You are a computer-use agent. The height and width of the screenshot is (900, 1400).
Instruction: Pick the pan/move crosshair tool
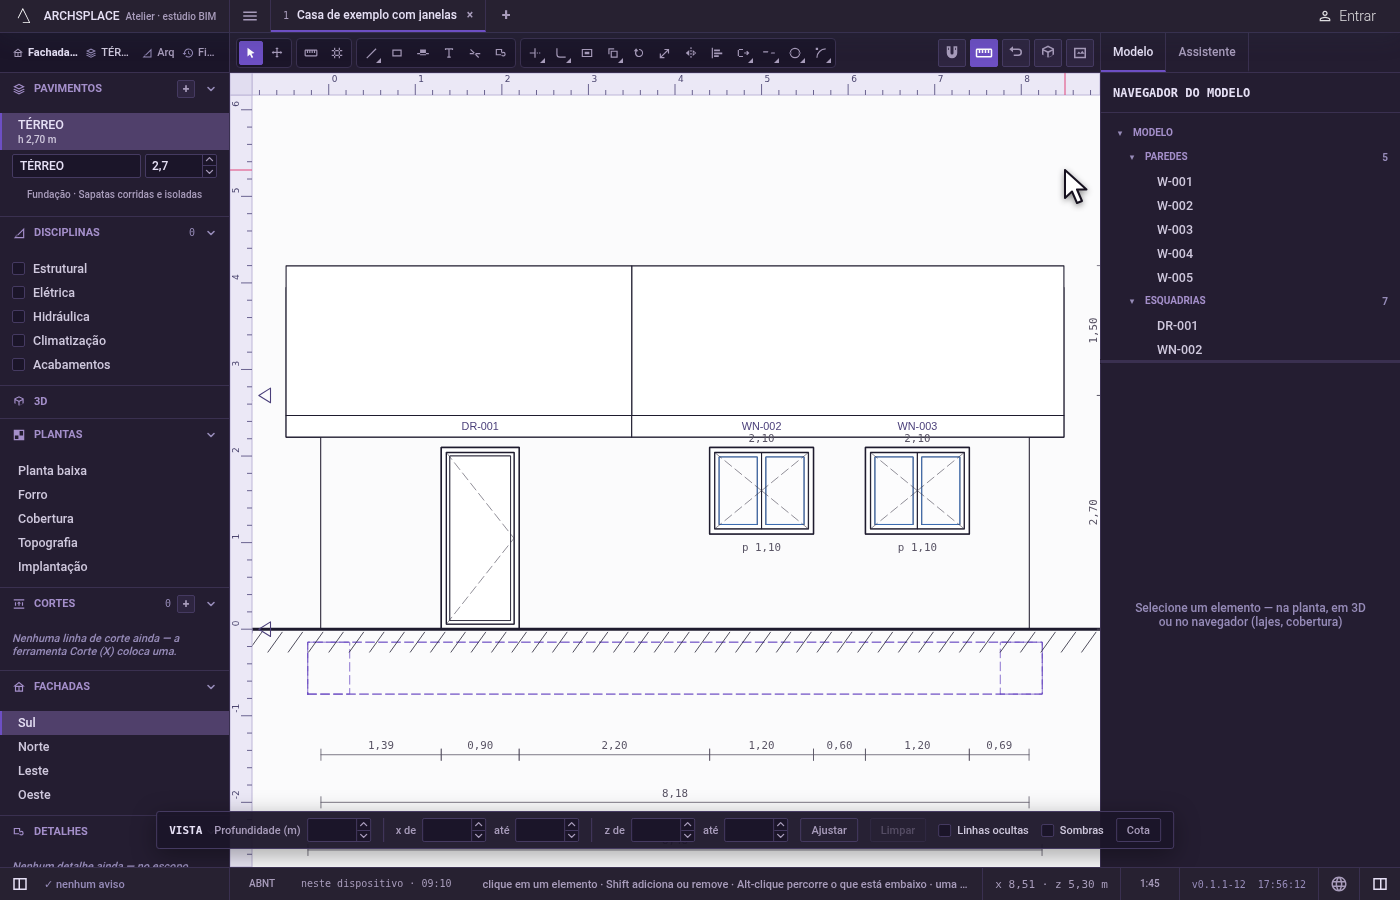point(277,53)
